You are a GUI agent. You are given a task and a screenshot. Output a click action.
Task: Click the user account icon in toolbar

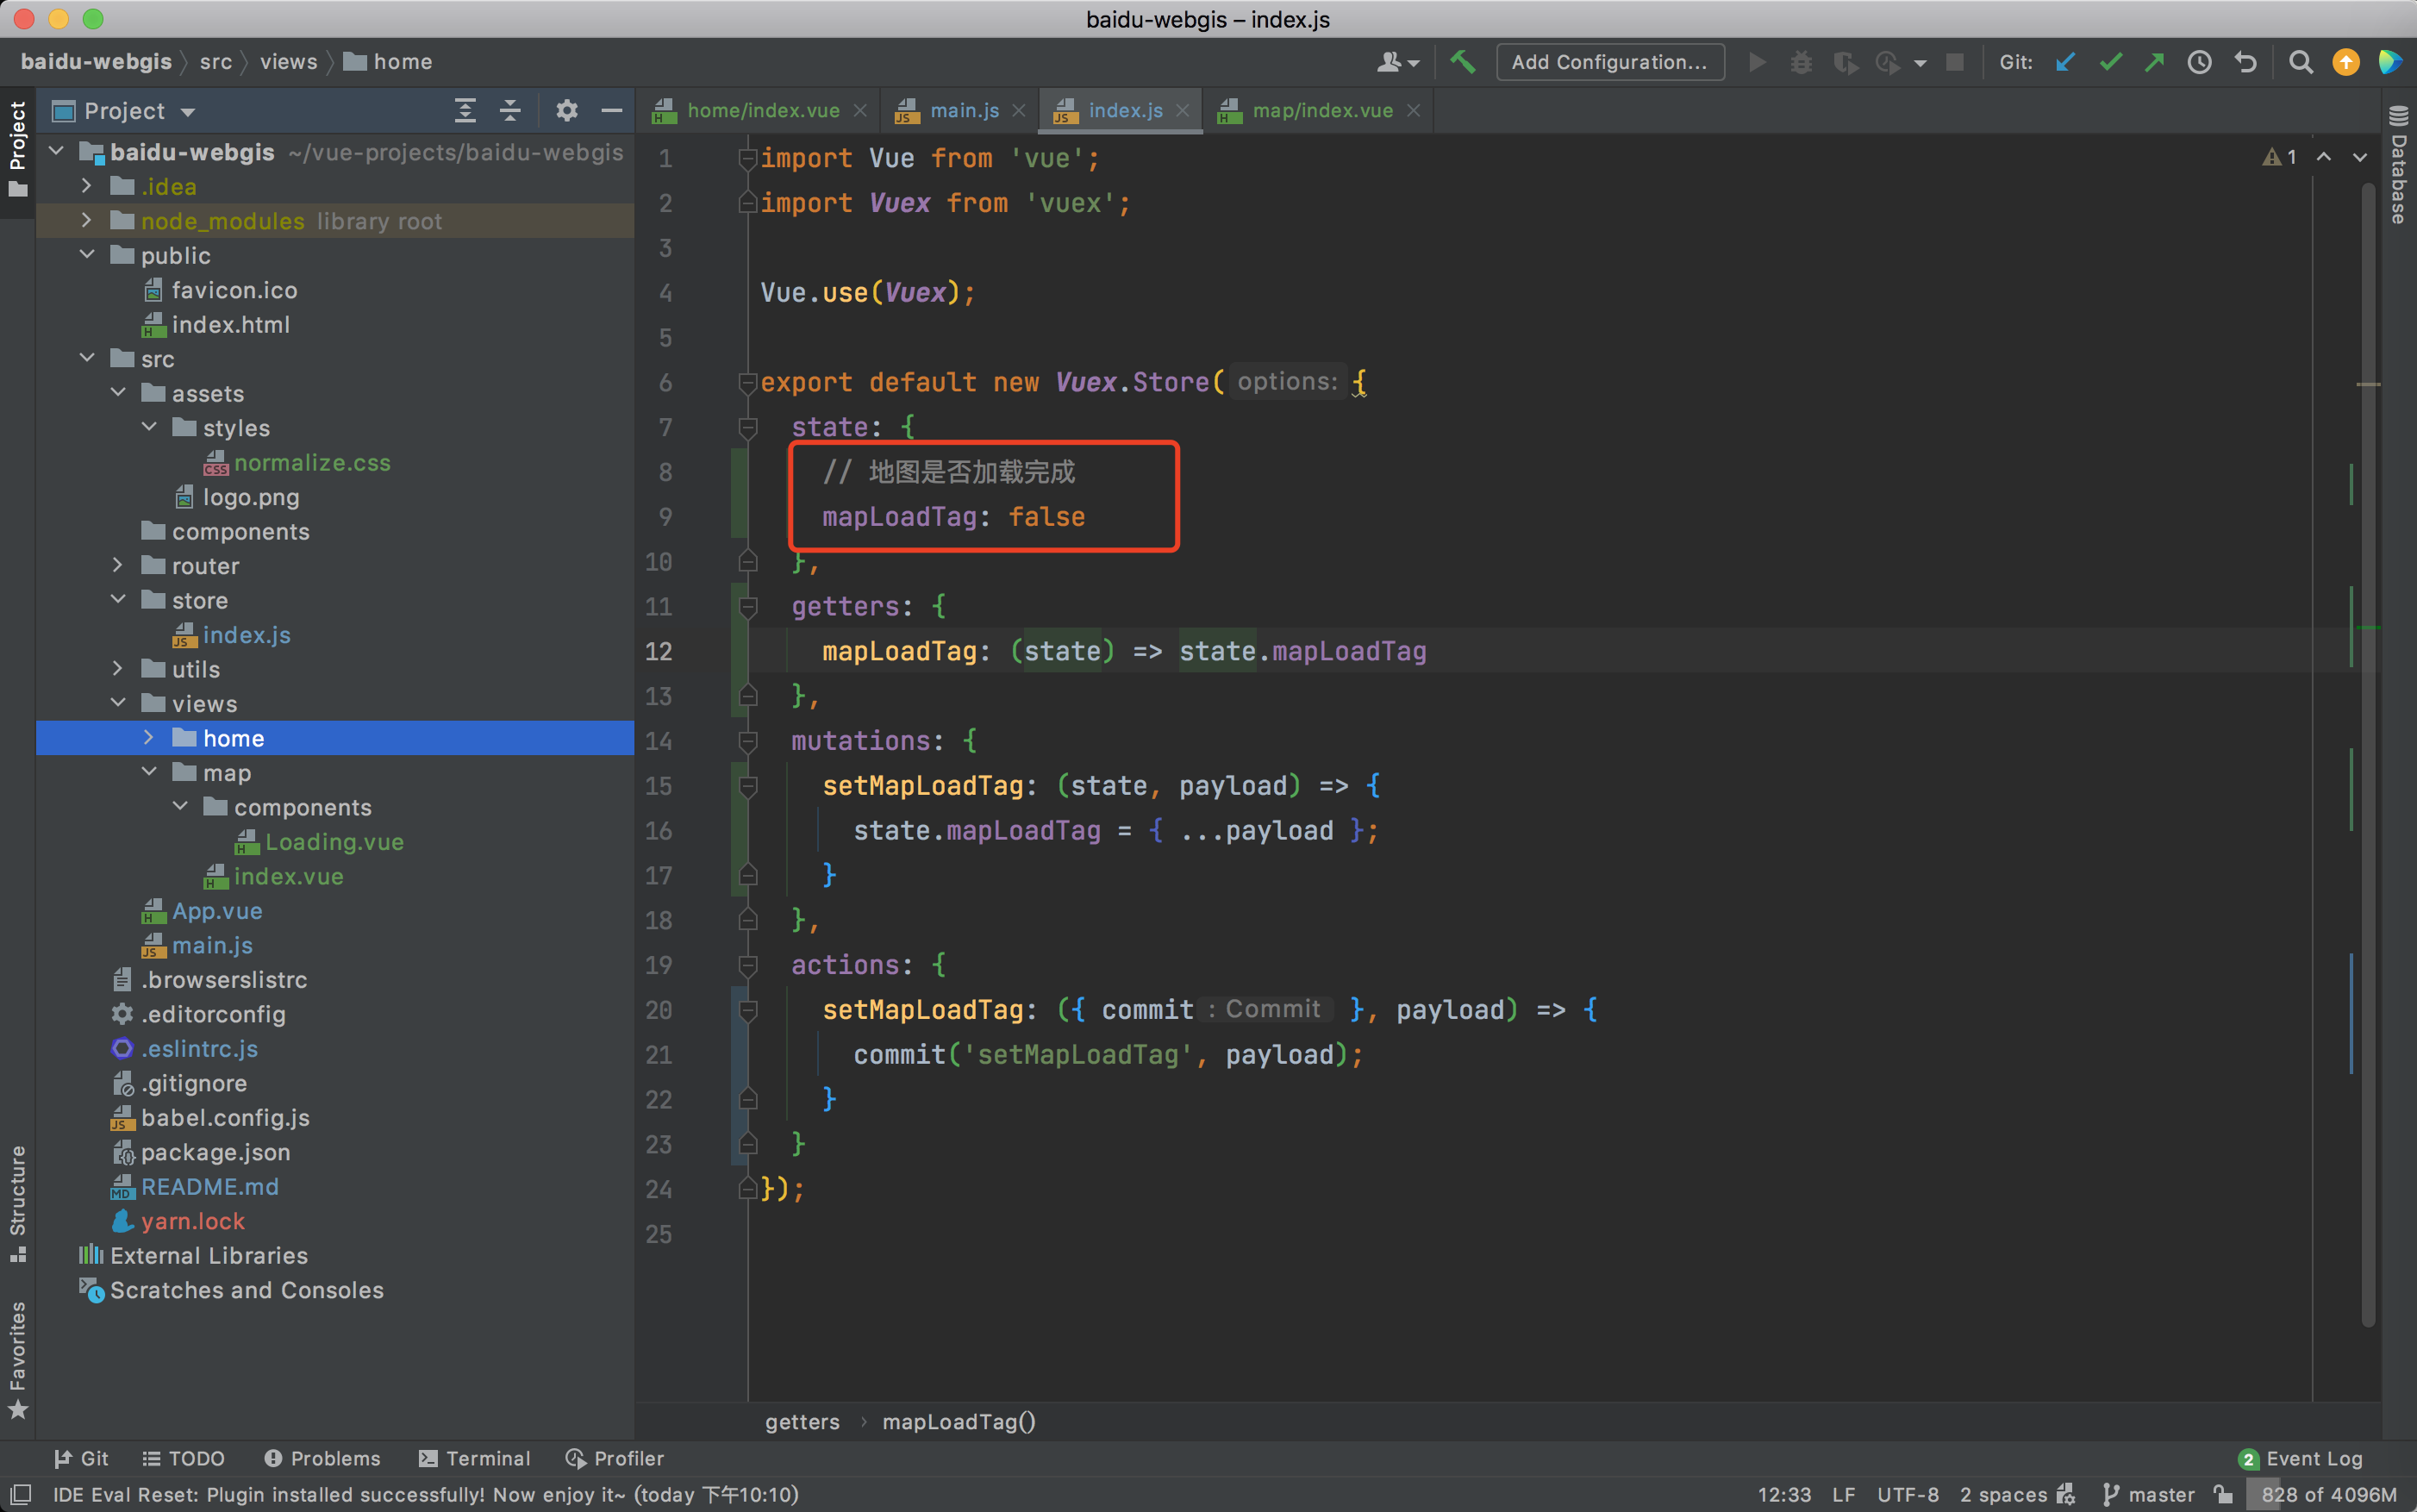1398,62
